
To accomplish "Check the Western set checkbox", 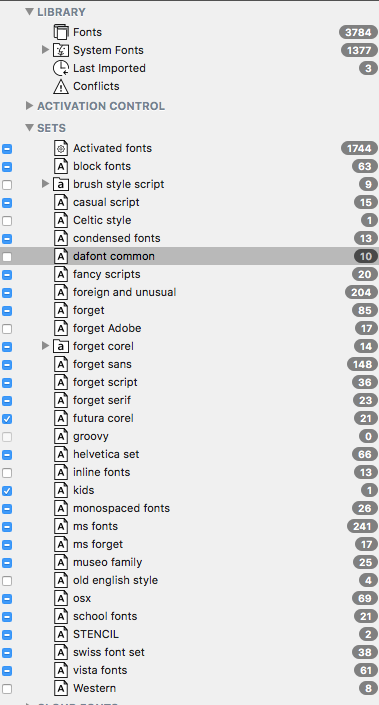I will click(x=7, y=688).
